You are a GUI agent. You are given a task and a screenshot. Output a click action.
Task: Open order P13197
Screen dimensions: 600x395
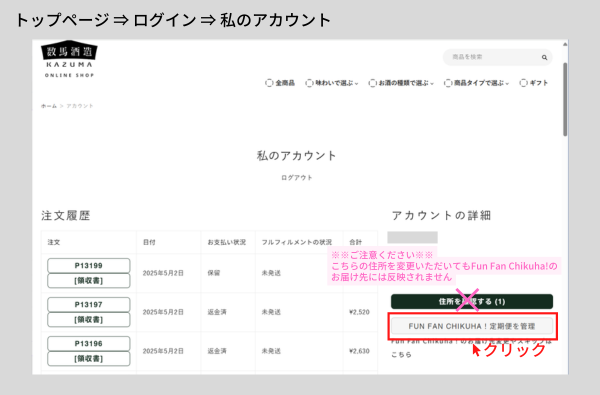[x=88, y=305]
